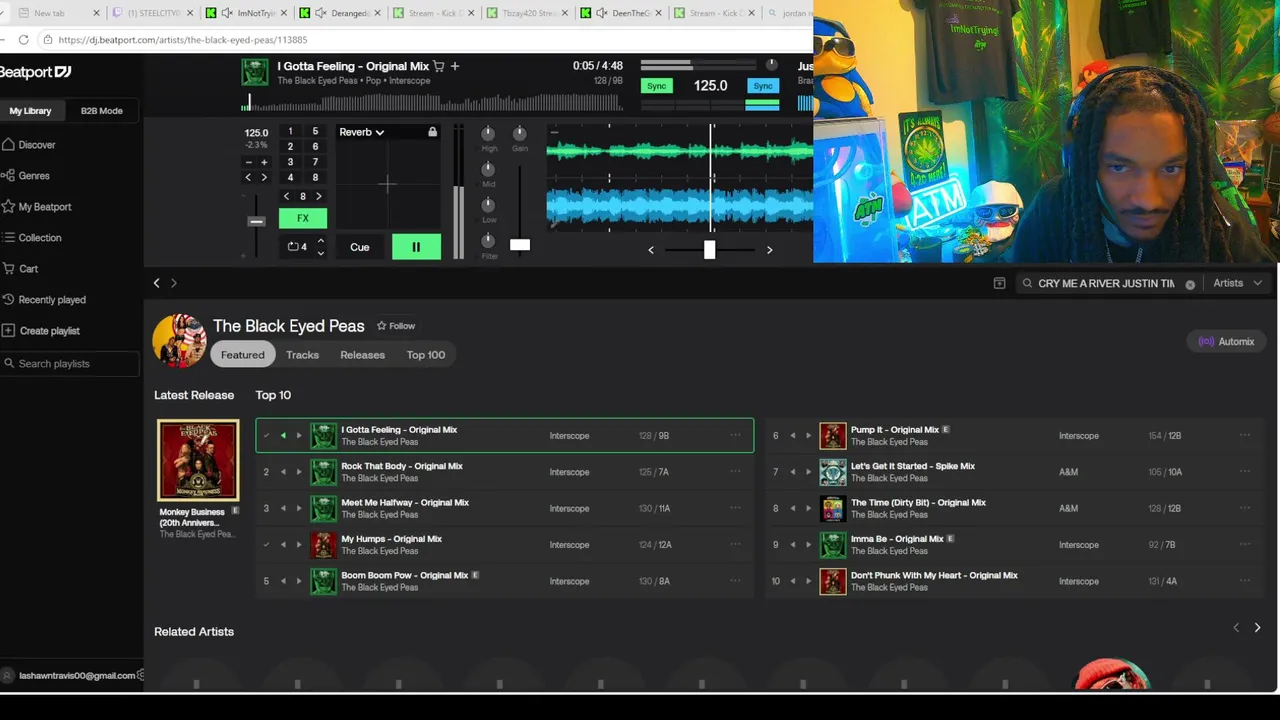Viewport: 1280px width, 720px height.
Task: Select the Tracks tab
Action: 302,355
